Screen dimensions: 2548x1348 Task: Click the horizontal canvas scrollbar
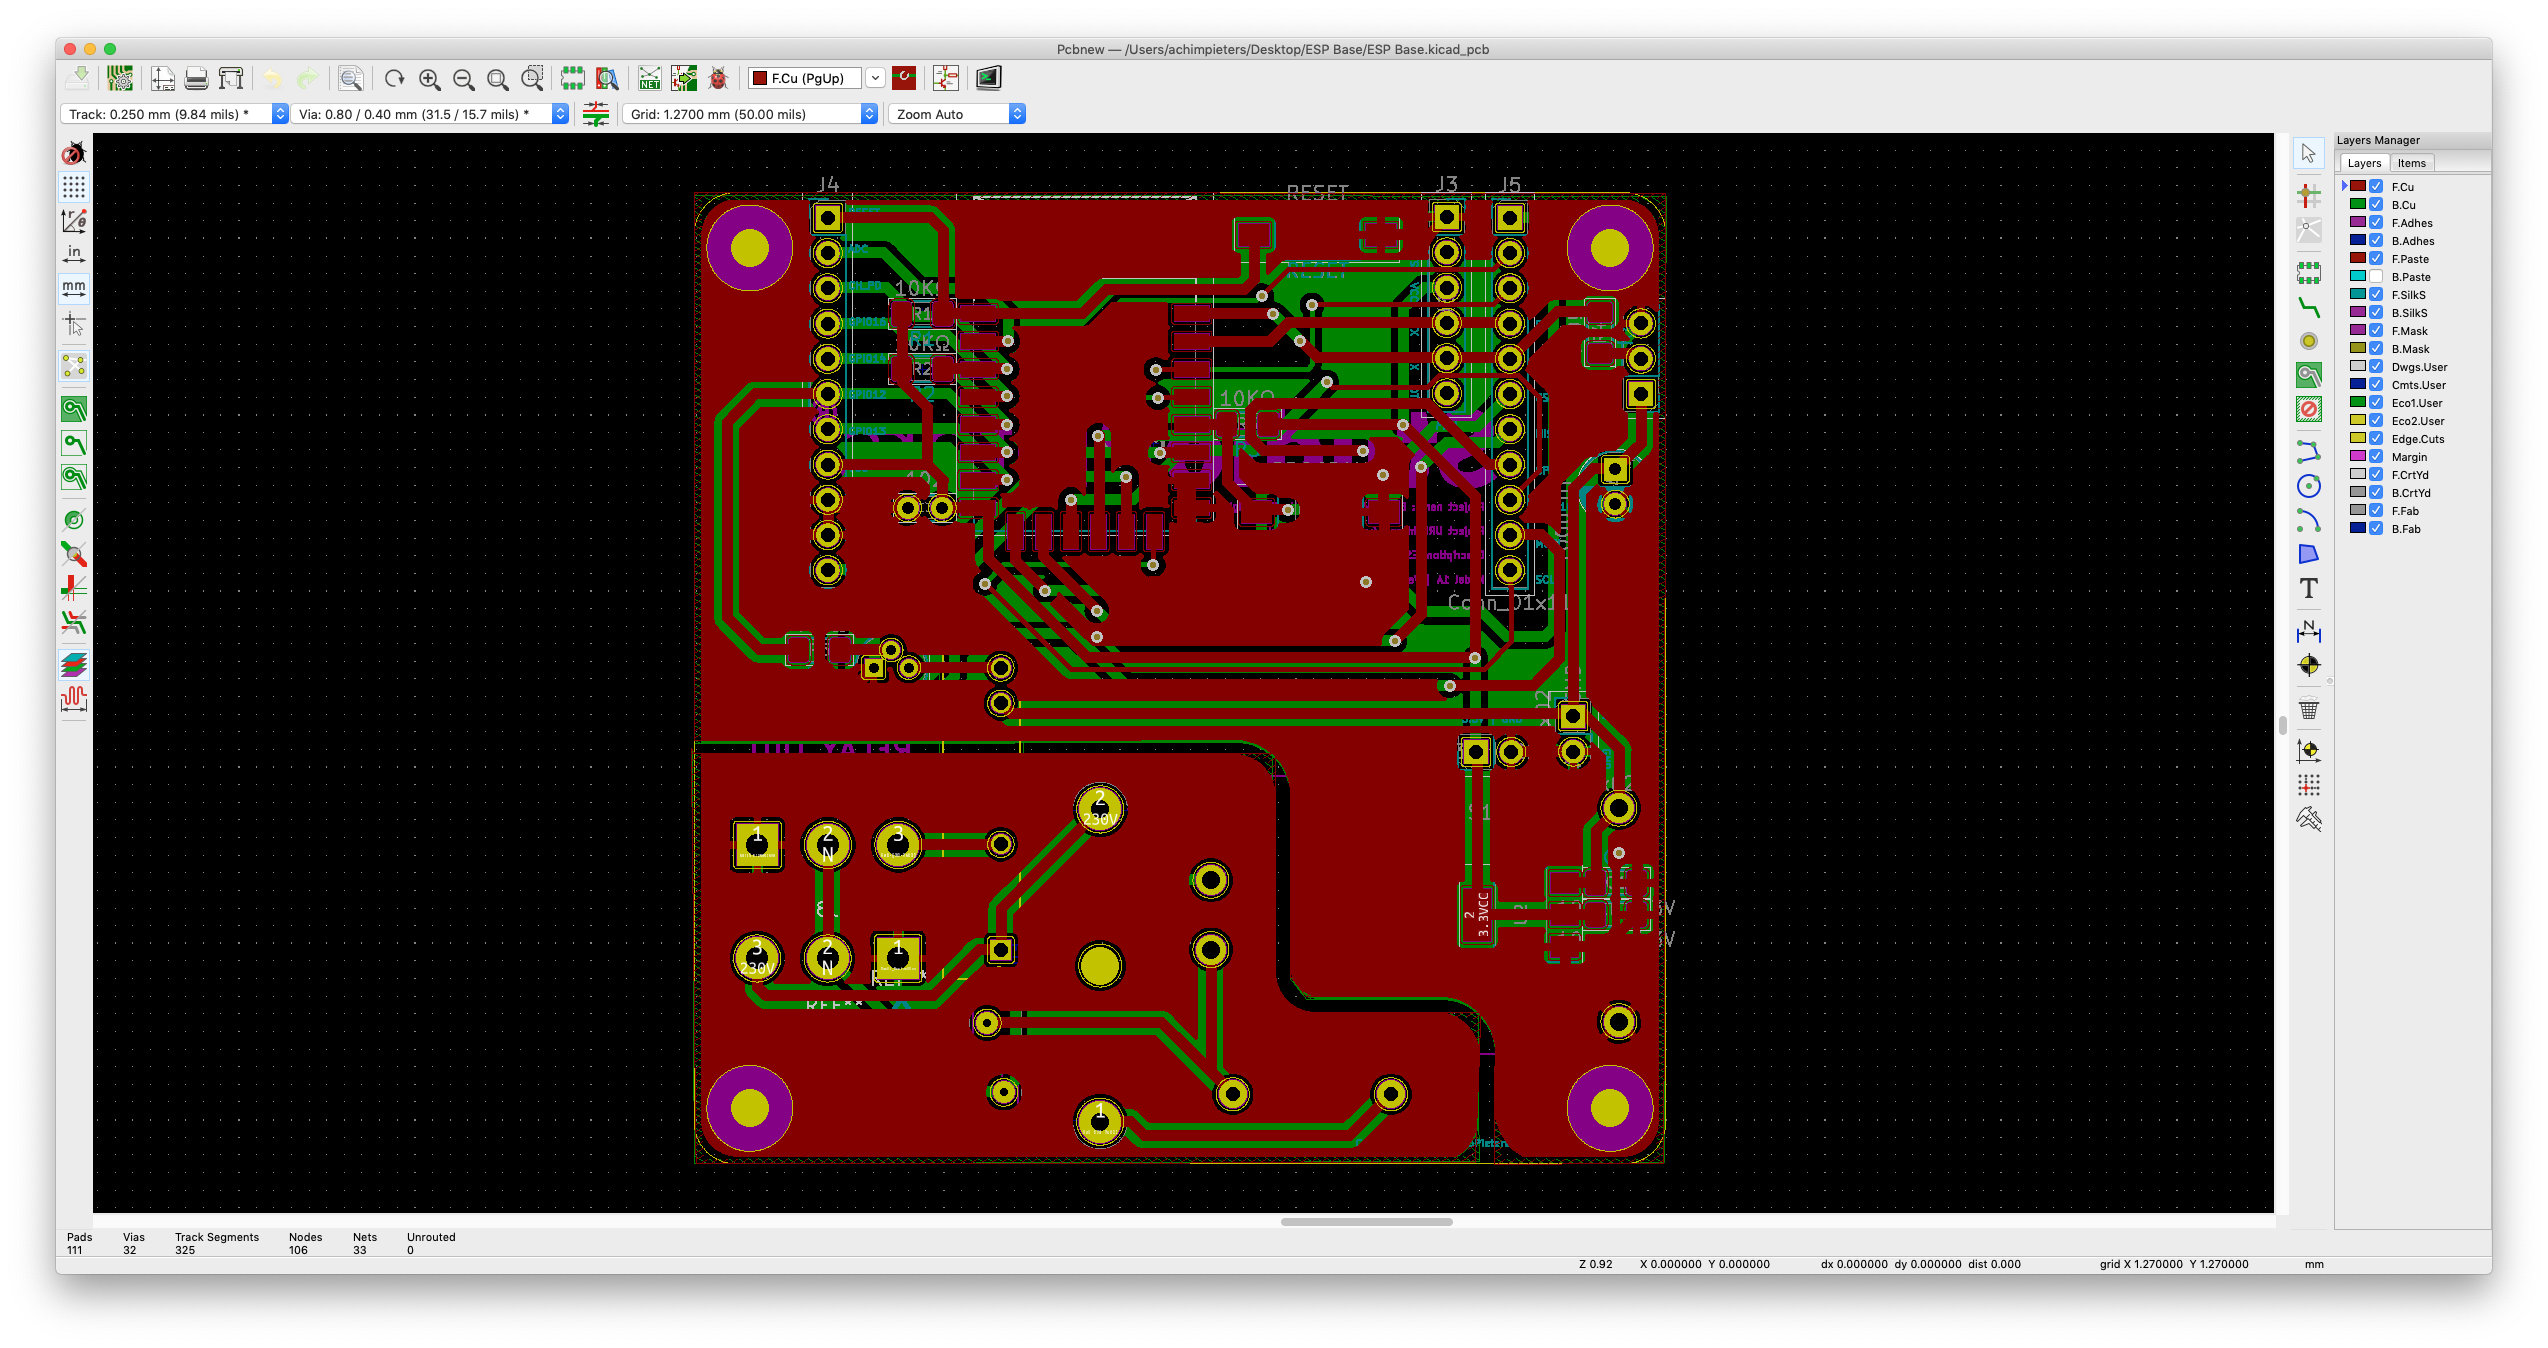[x=1366, y=1221]
